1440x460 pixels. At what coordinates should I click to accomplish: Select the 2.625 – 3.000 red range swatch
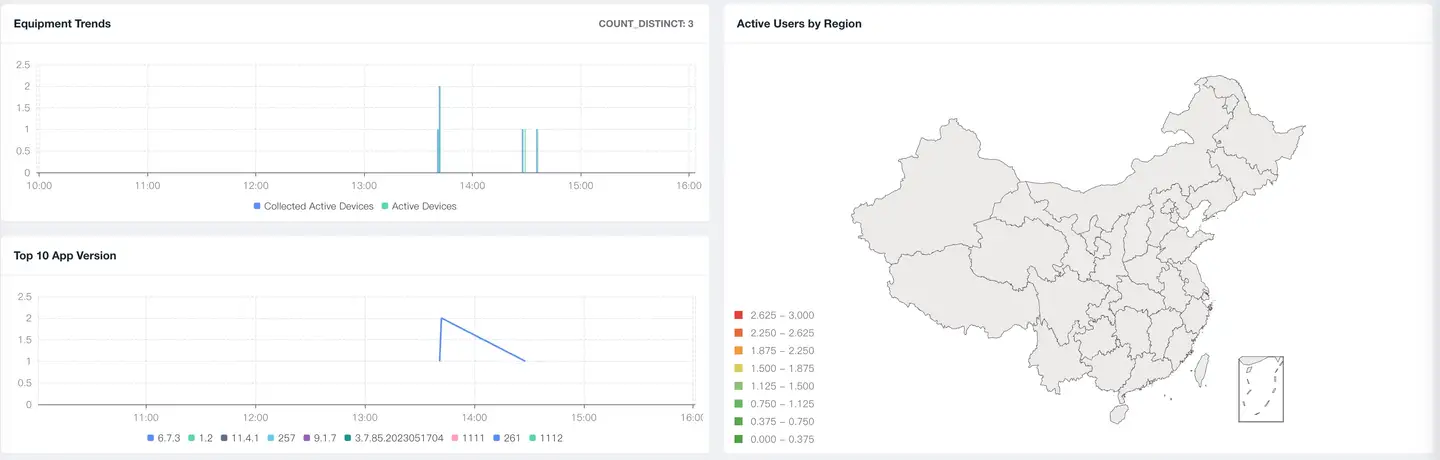pyautogui.click(x=738, y=315)
